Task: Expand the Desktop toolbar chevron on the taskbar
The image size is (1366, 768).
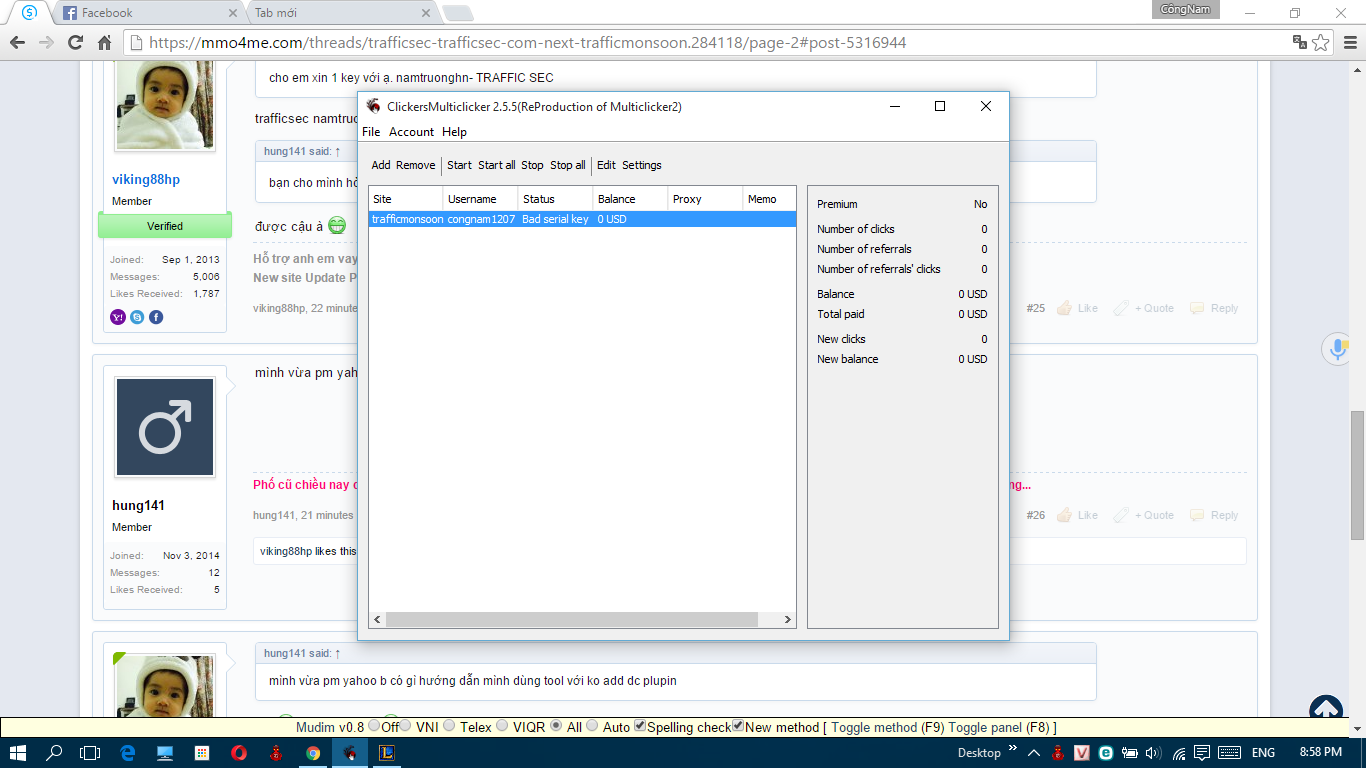Action: point(1013,749)
